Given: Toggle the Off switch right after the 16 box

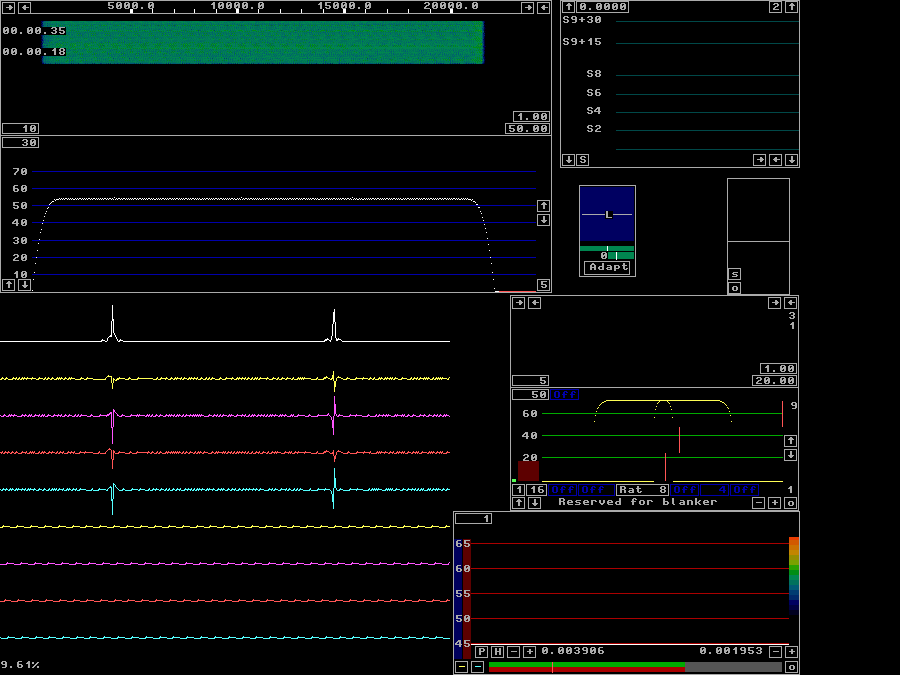Looking at the screenshot, I should tap(563, 490).
